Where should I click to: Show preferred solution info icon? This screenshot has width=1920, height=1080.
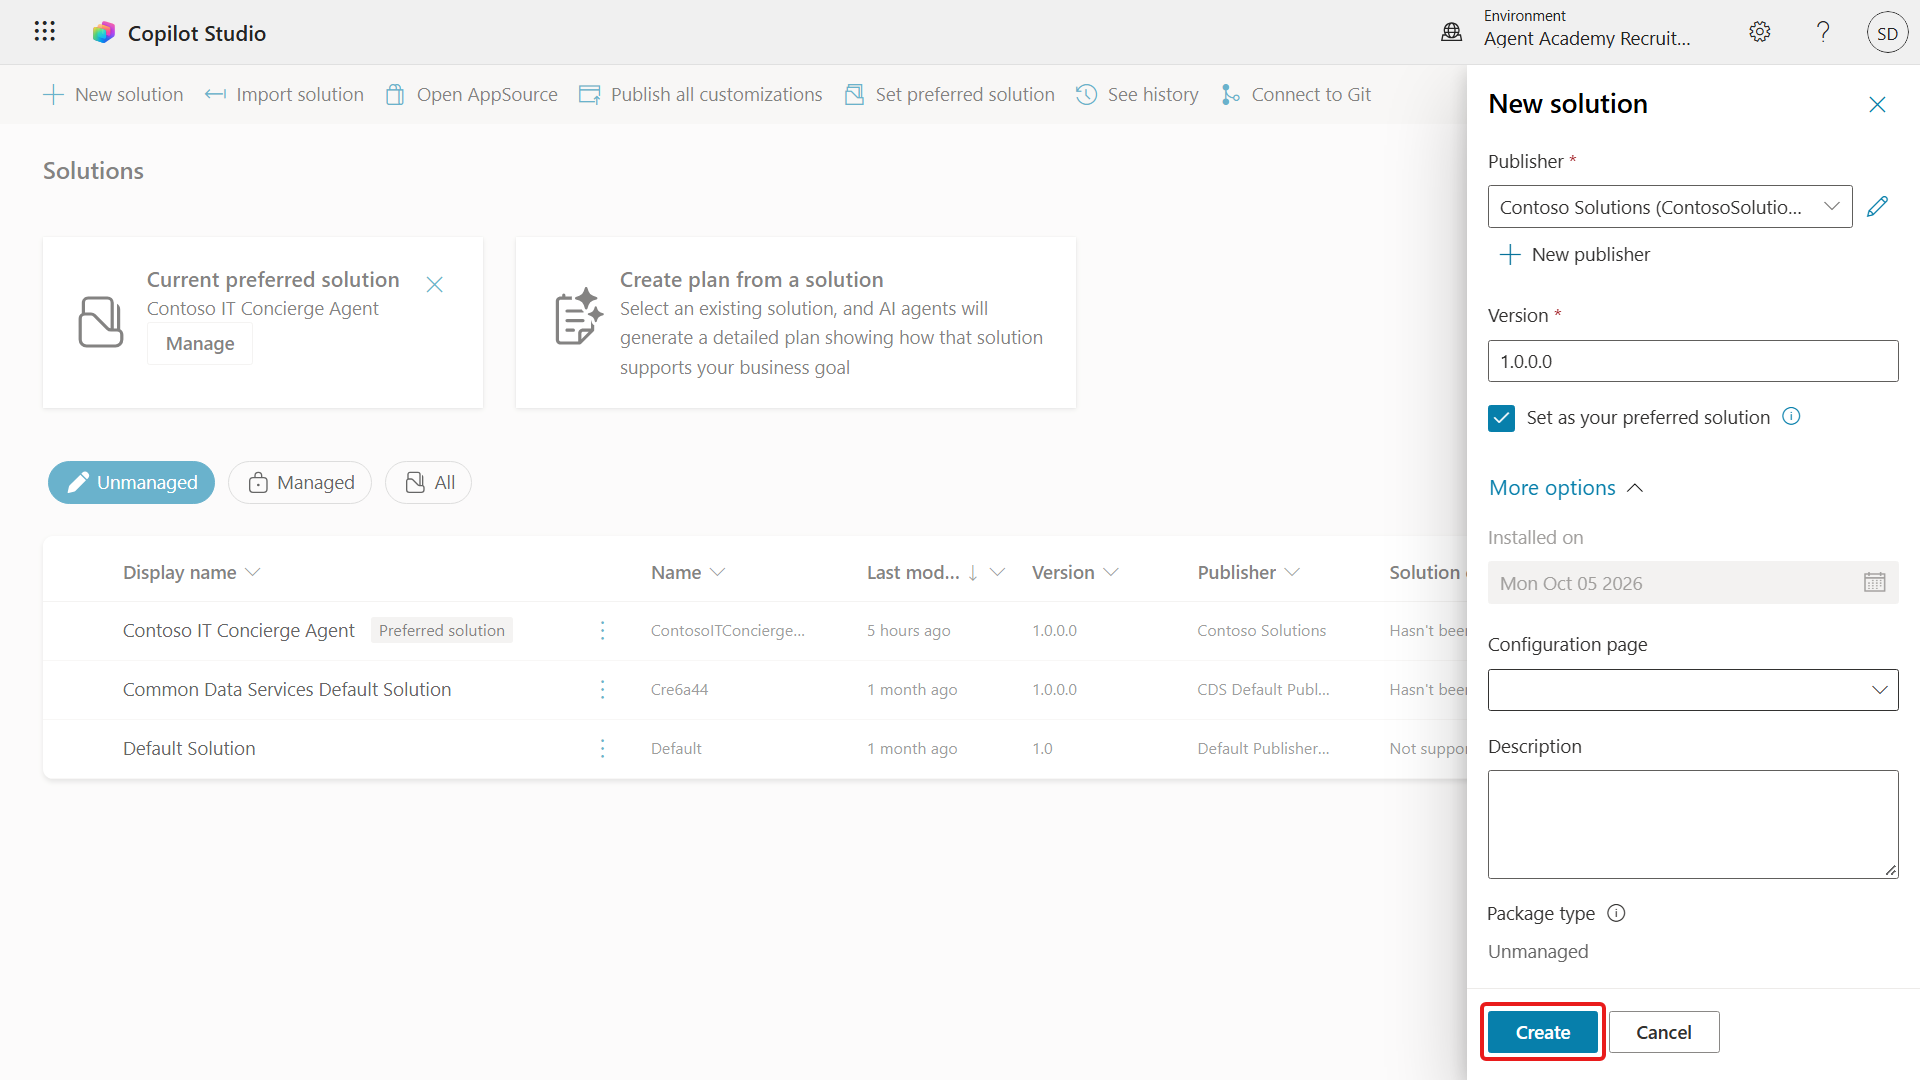(x=1791, y=416)
